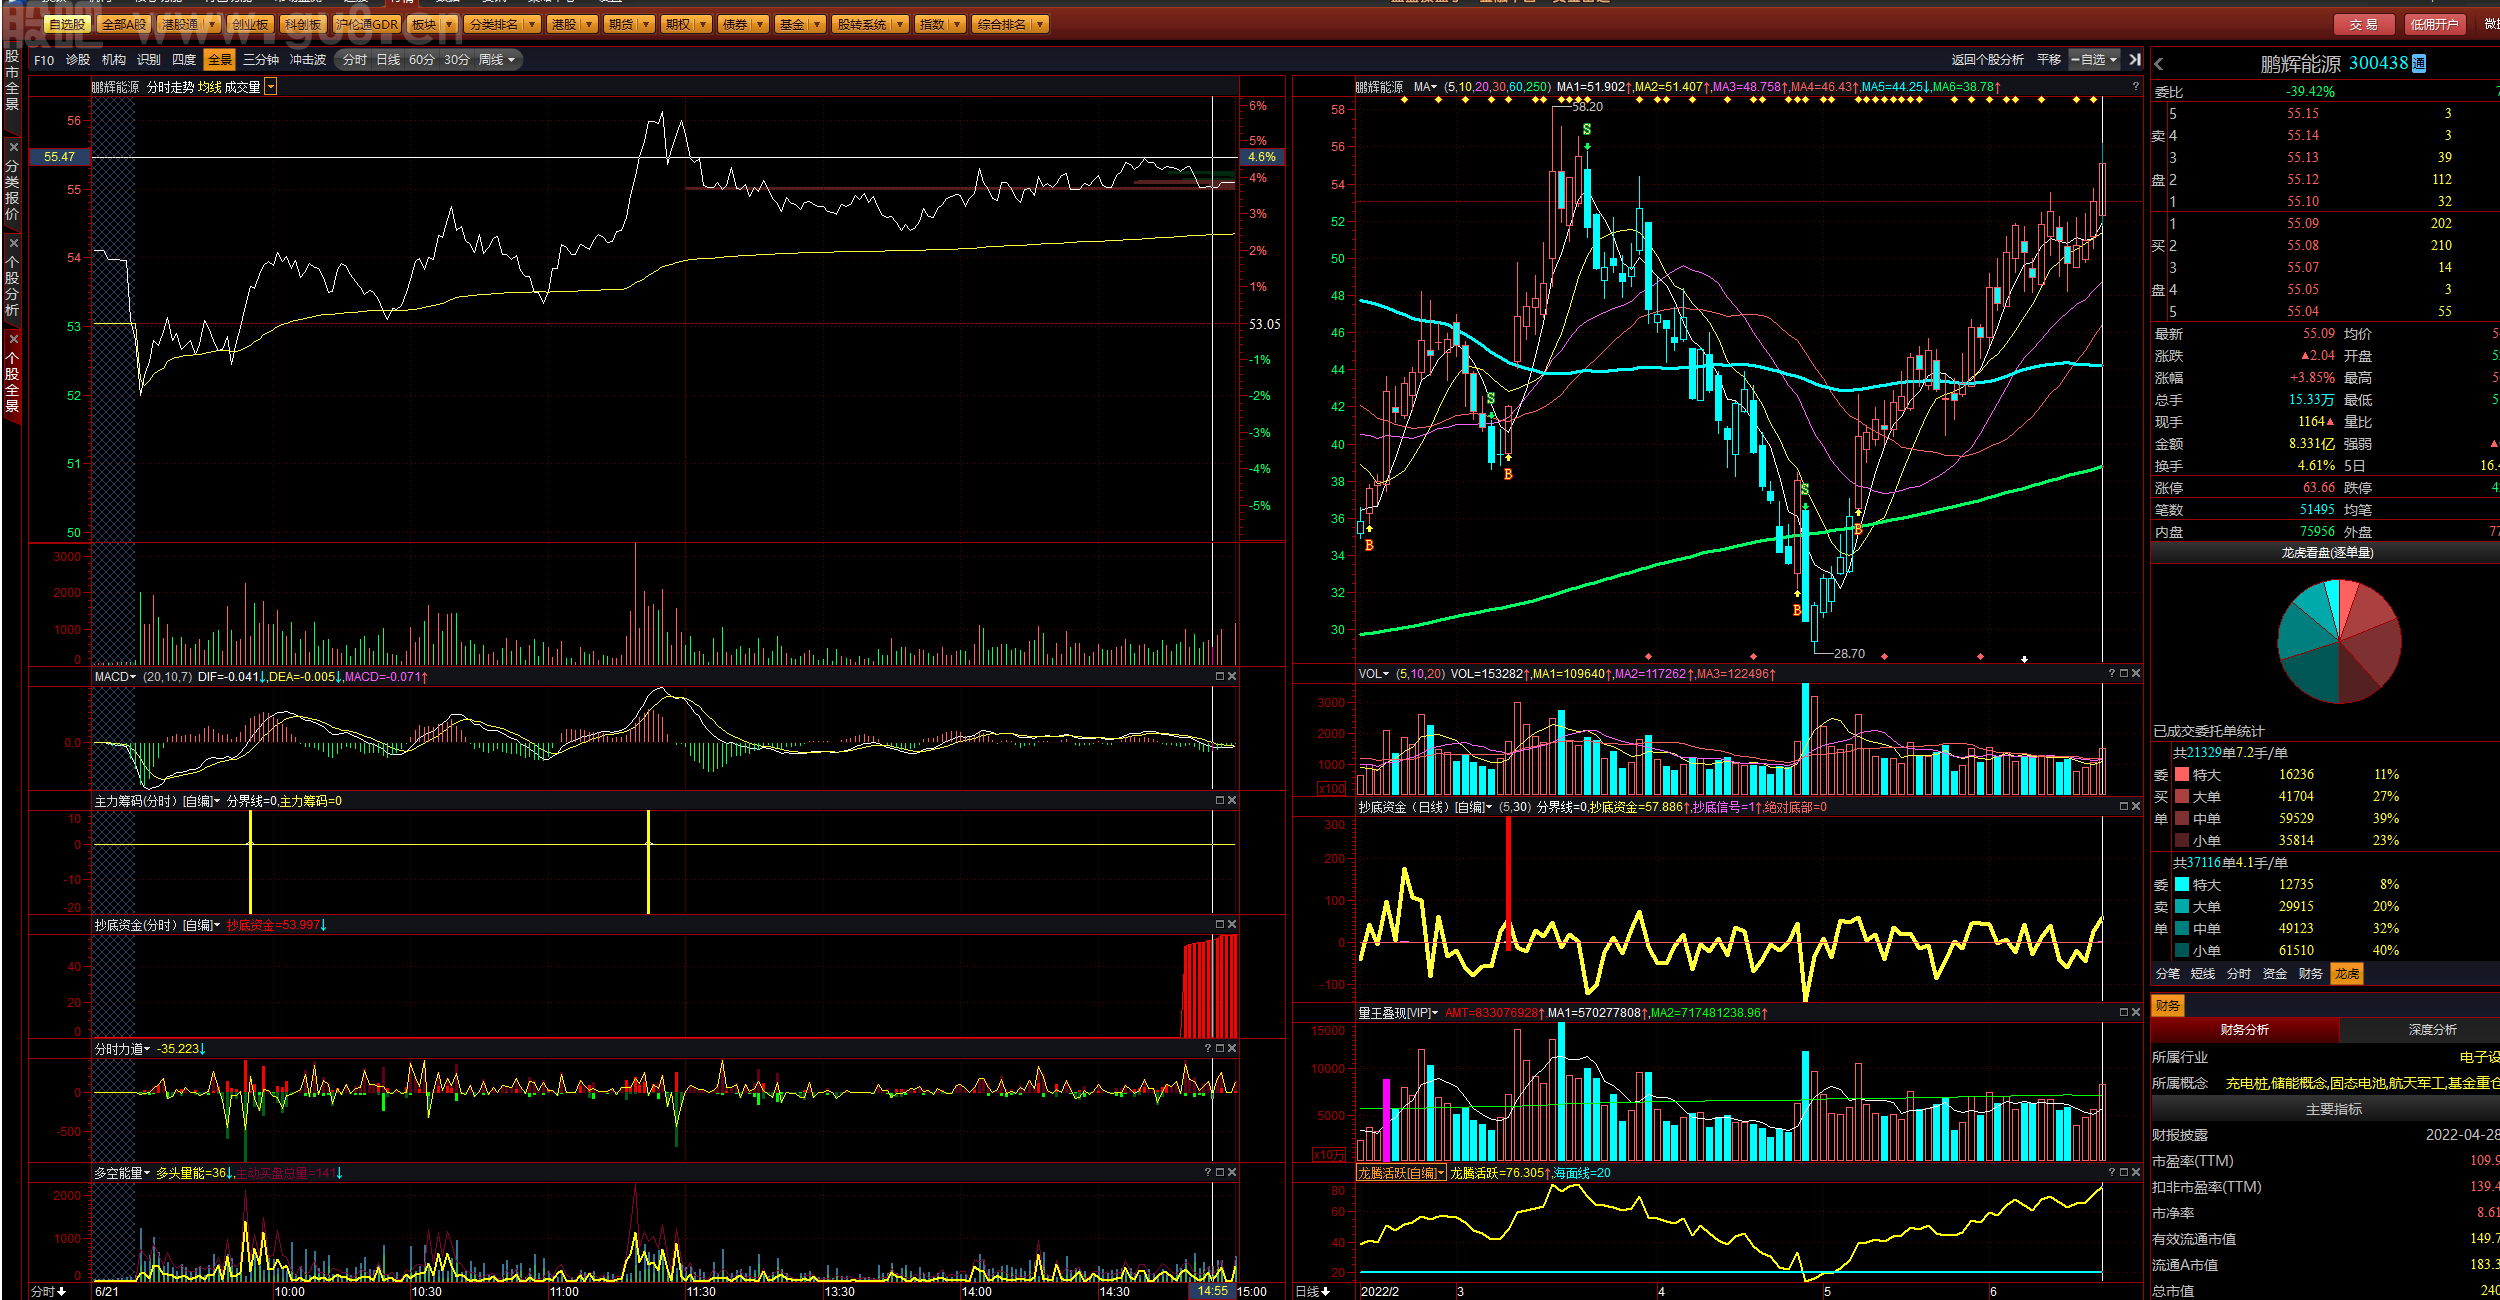Select the 60分 period toggle

pyautogui.click(x=422, y=60)
